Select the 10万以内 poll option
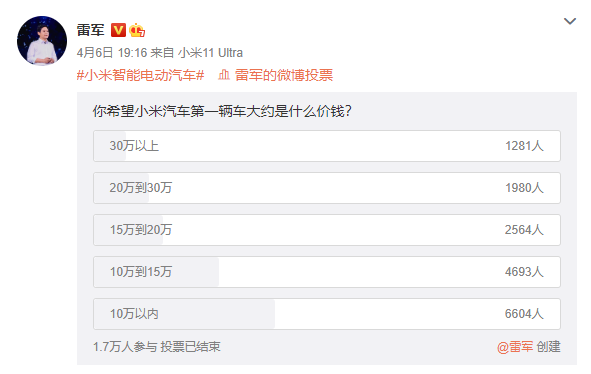 click(x=327, y=314)
